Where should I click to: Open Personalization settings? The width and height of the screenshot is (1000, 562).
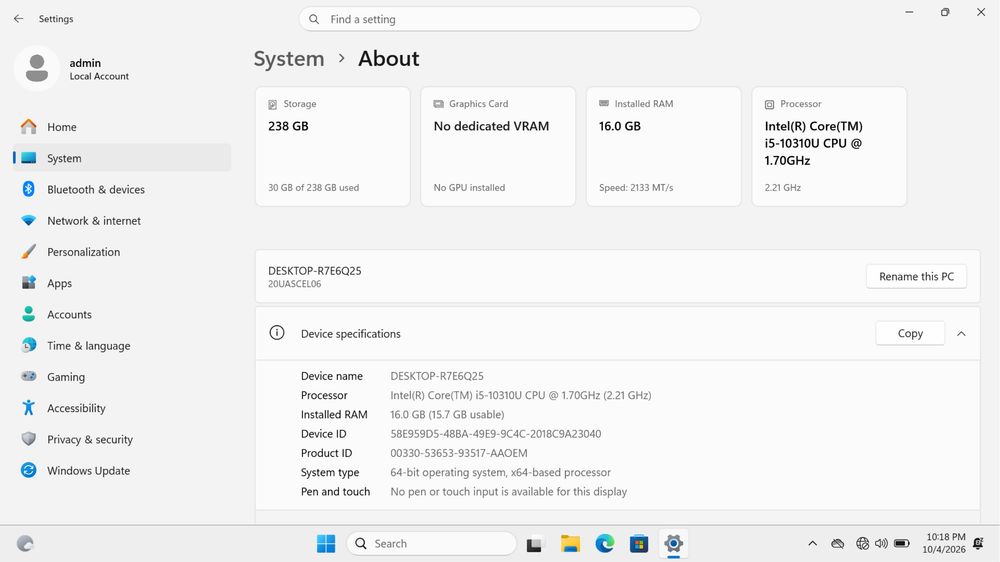pyautogui.click(x=122, y=252)
